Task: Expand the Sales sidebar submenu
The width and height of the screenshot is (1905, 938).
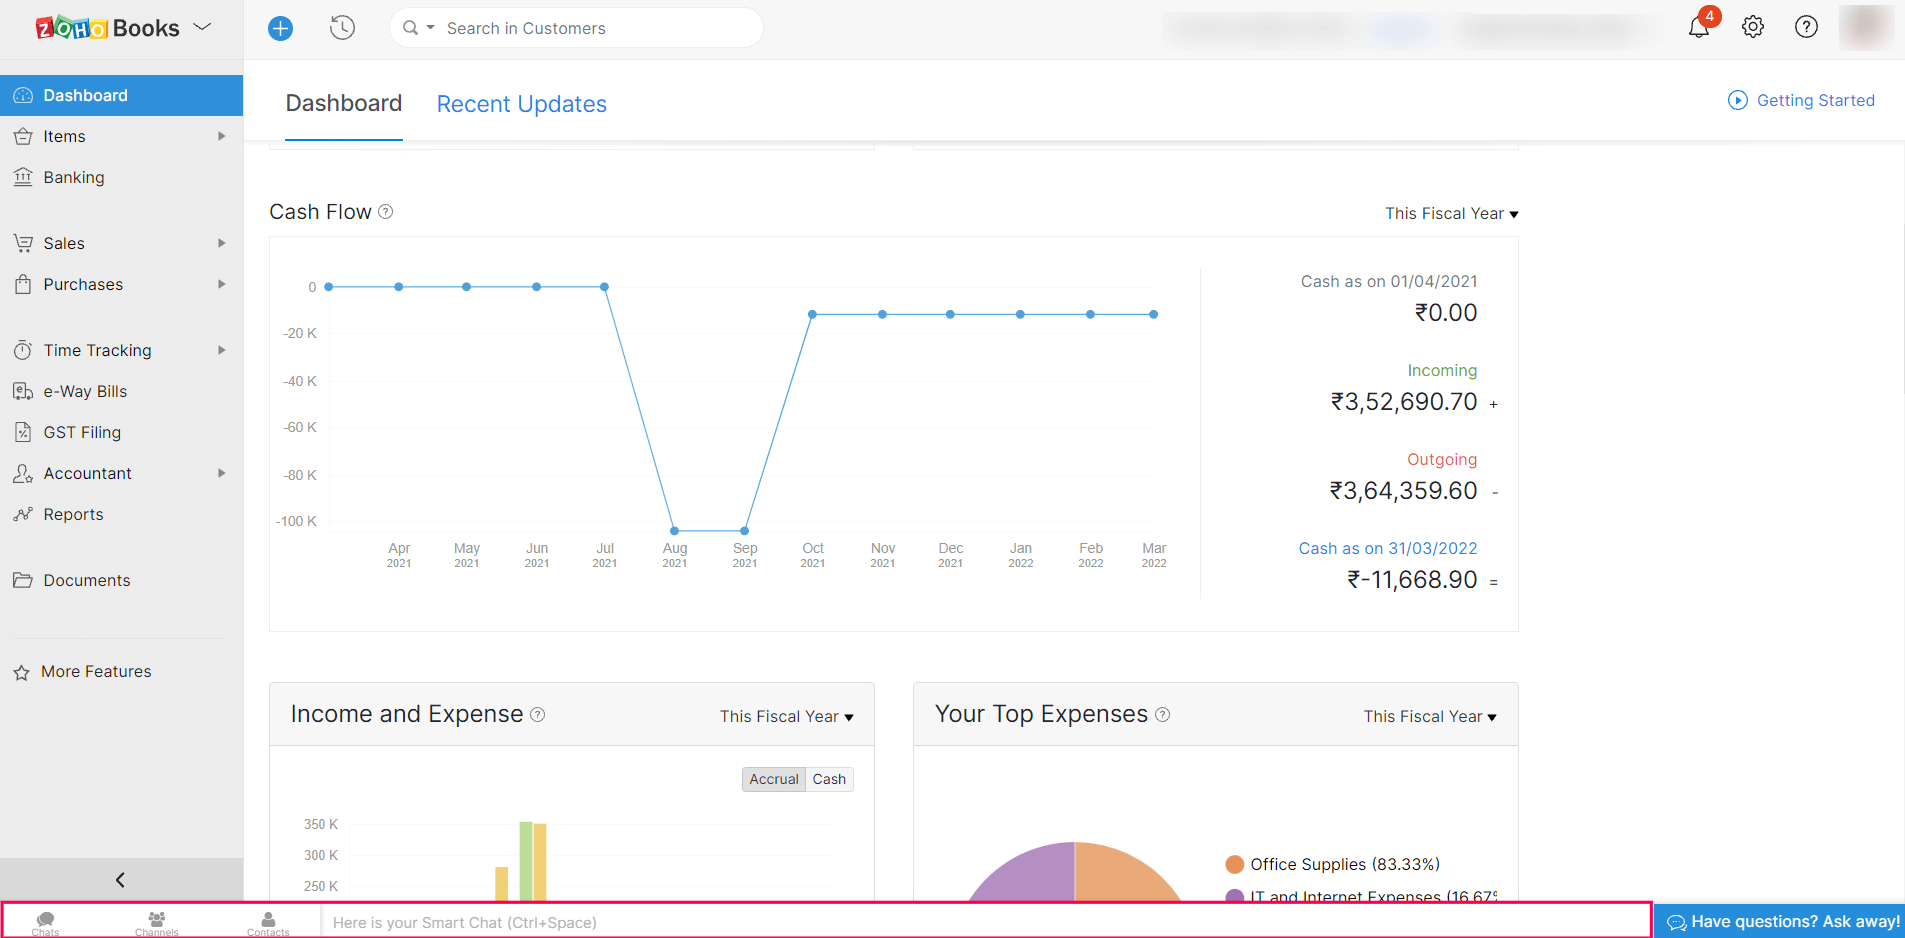Action: point(222,243)
